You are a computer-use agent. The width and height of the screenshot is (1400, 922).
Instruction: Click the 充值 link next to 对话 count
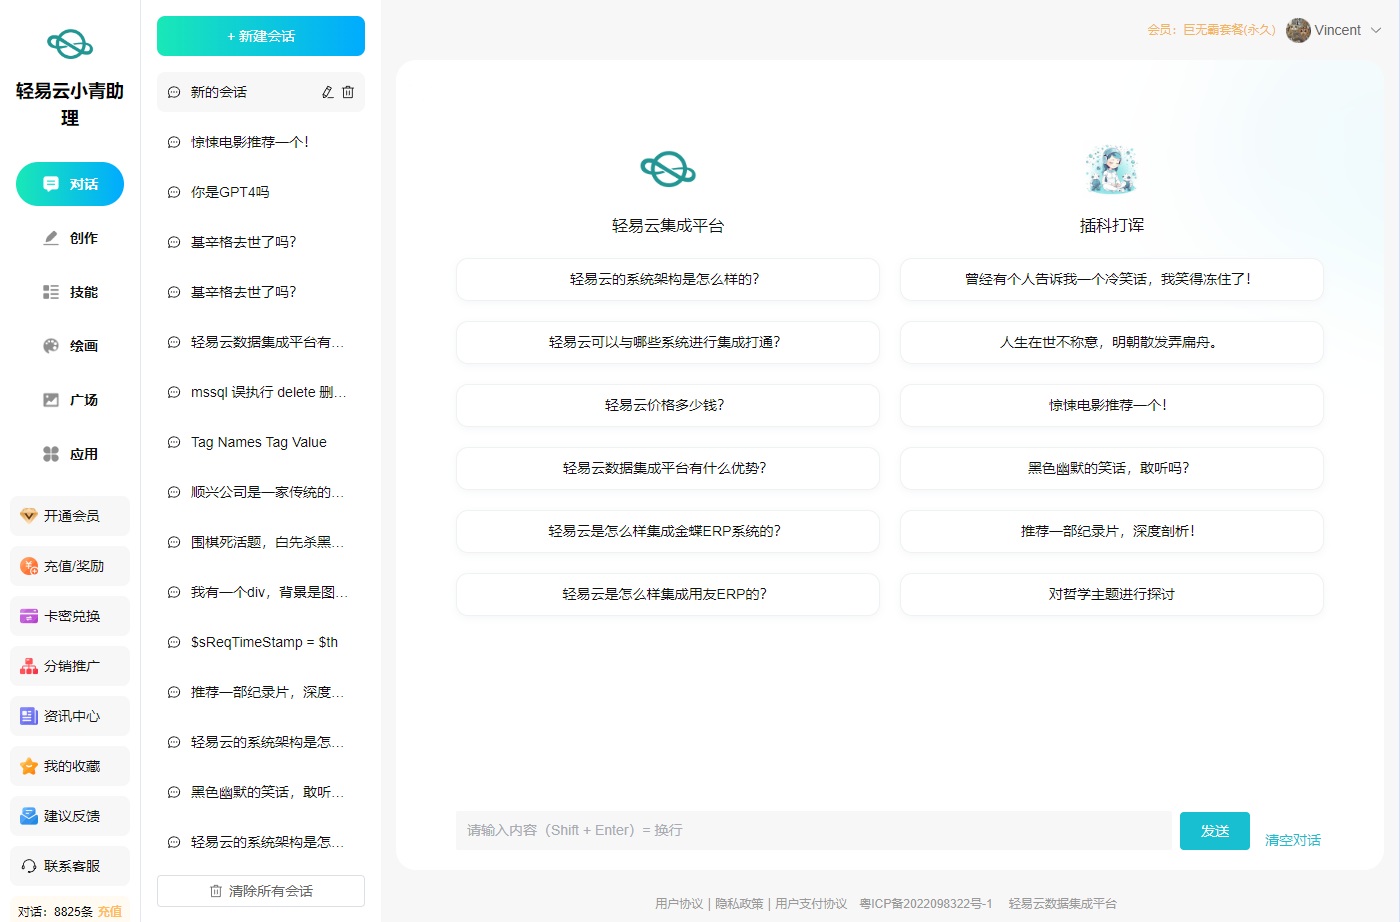tap(110, 912)
